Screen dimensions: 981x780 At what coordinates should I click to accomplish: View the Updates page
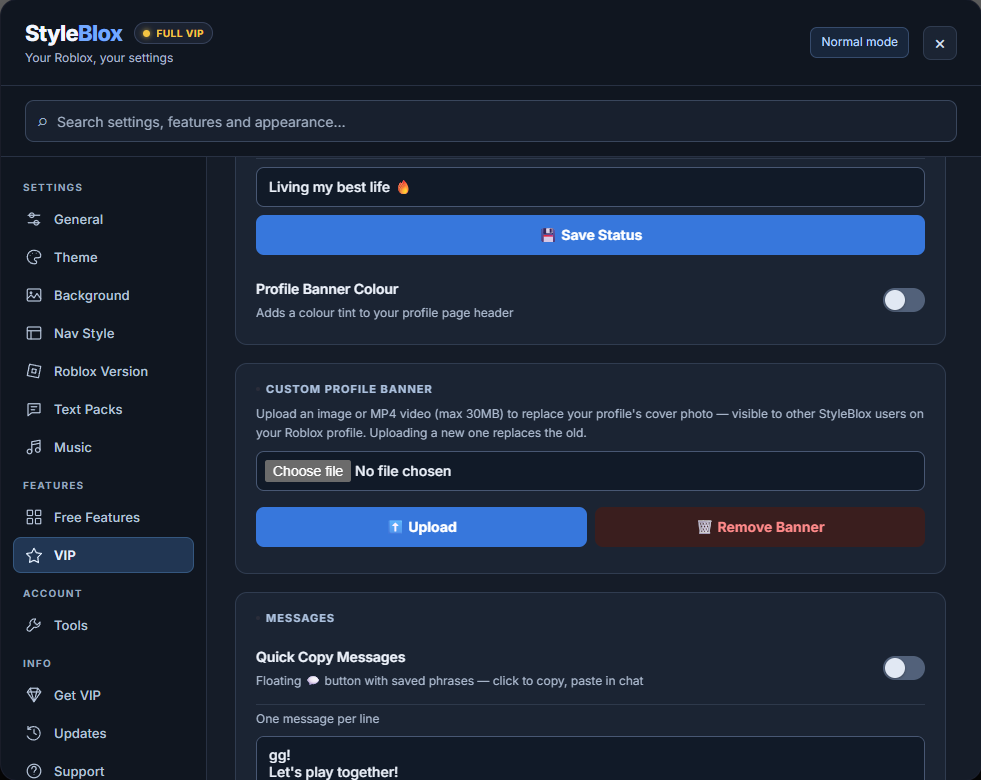click(103, 733)
